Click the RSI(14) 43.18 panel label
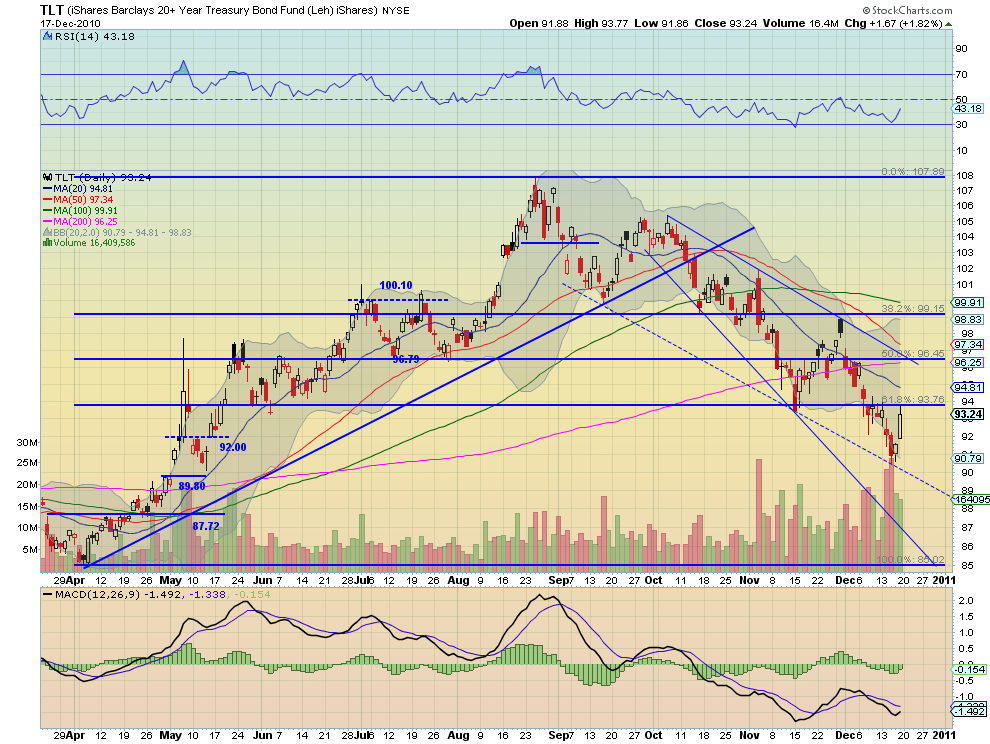 (x=95, y=37)
